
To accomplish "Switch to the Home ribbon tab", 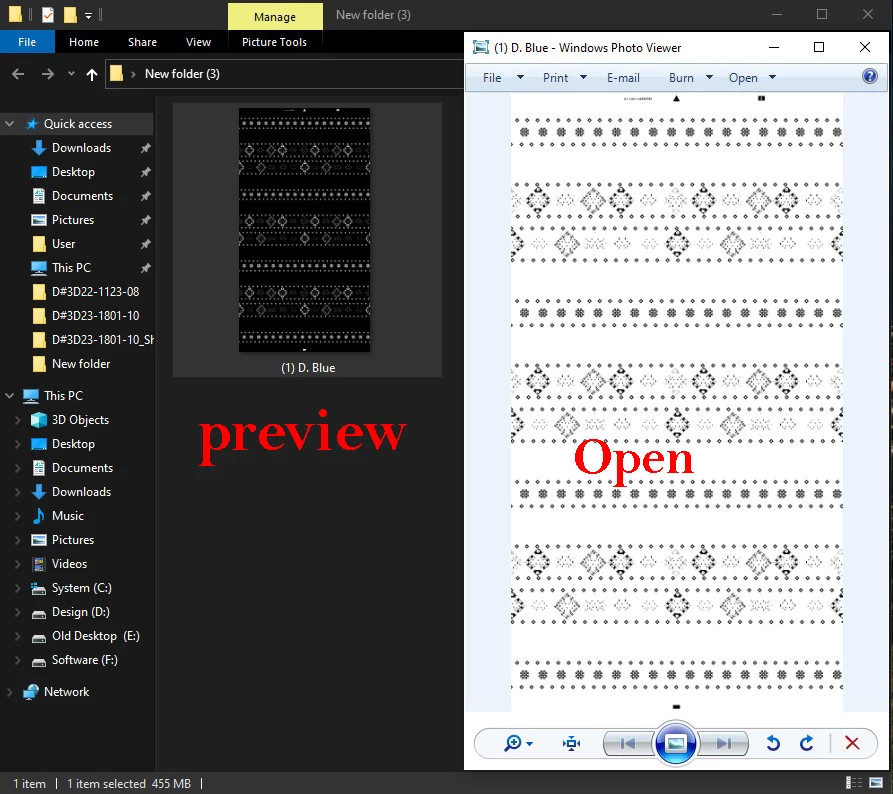I will 84,42.
